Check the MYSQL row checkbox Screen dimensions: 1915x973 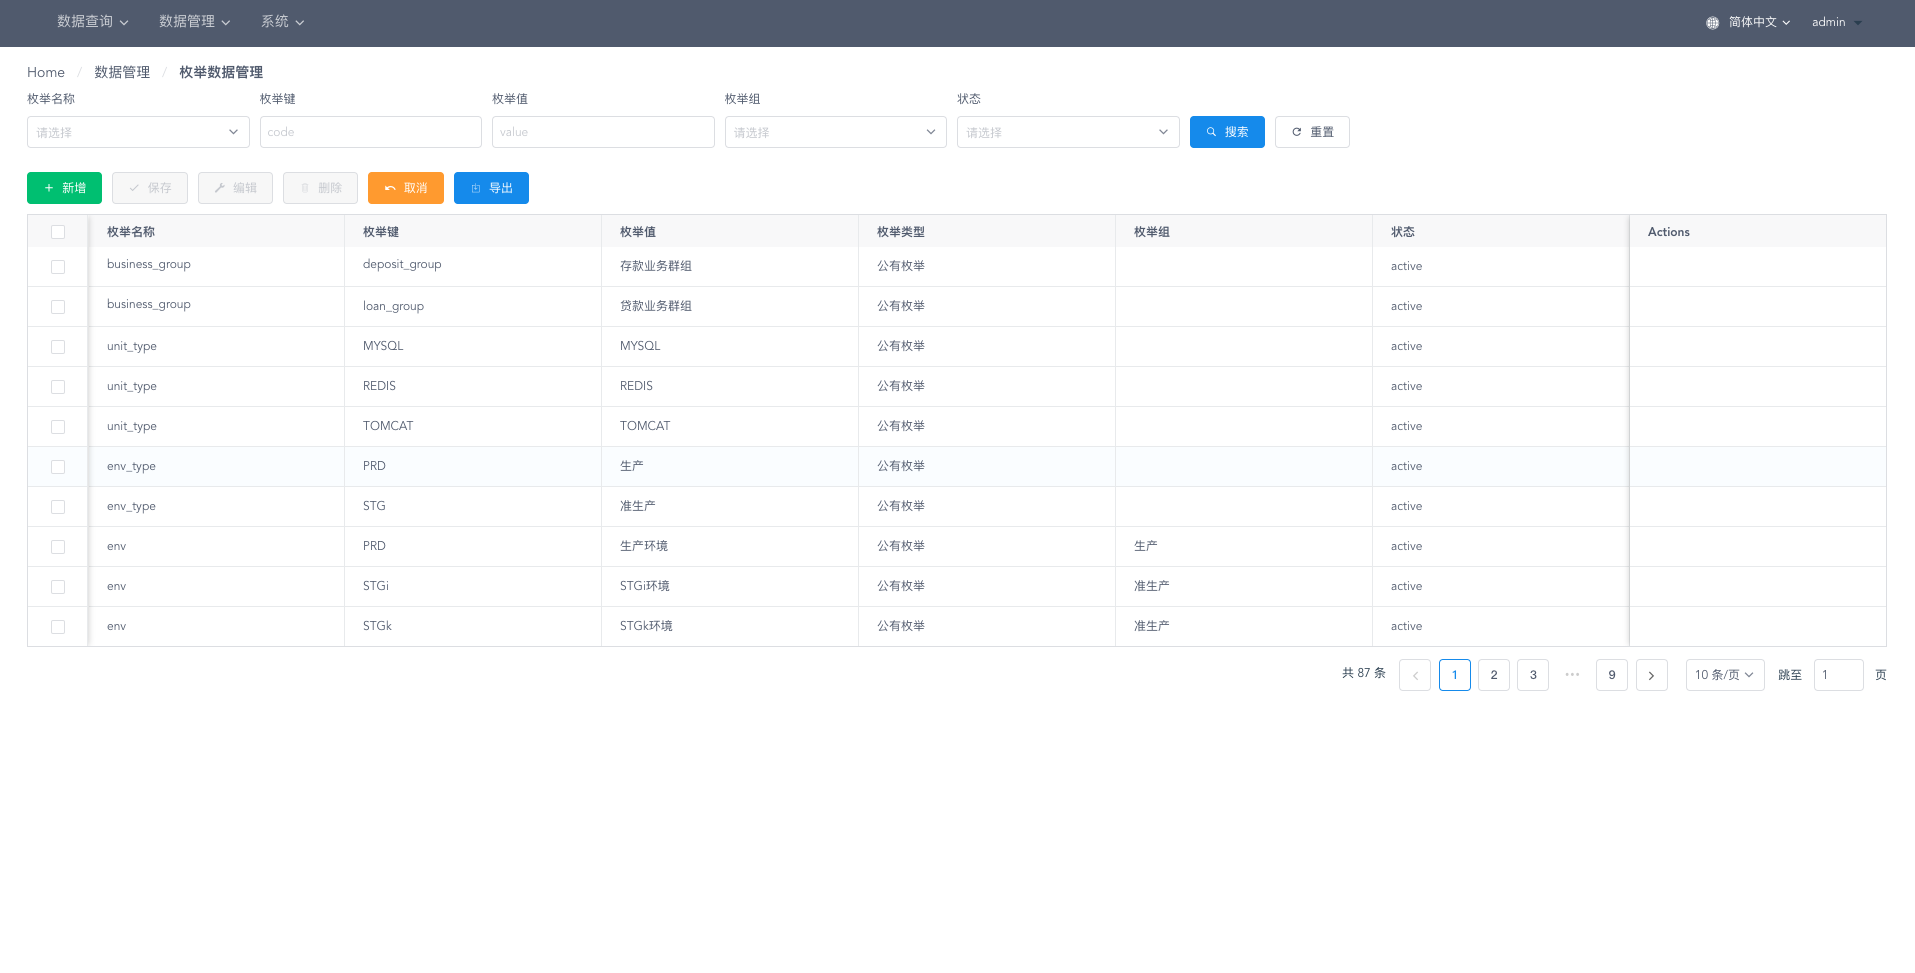click(x=58, y=347)
